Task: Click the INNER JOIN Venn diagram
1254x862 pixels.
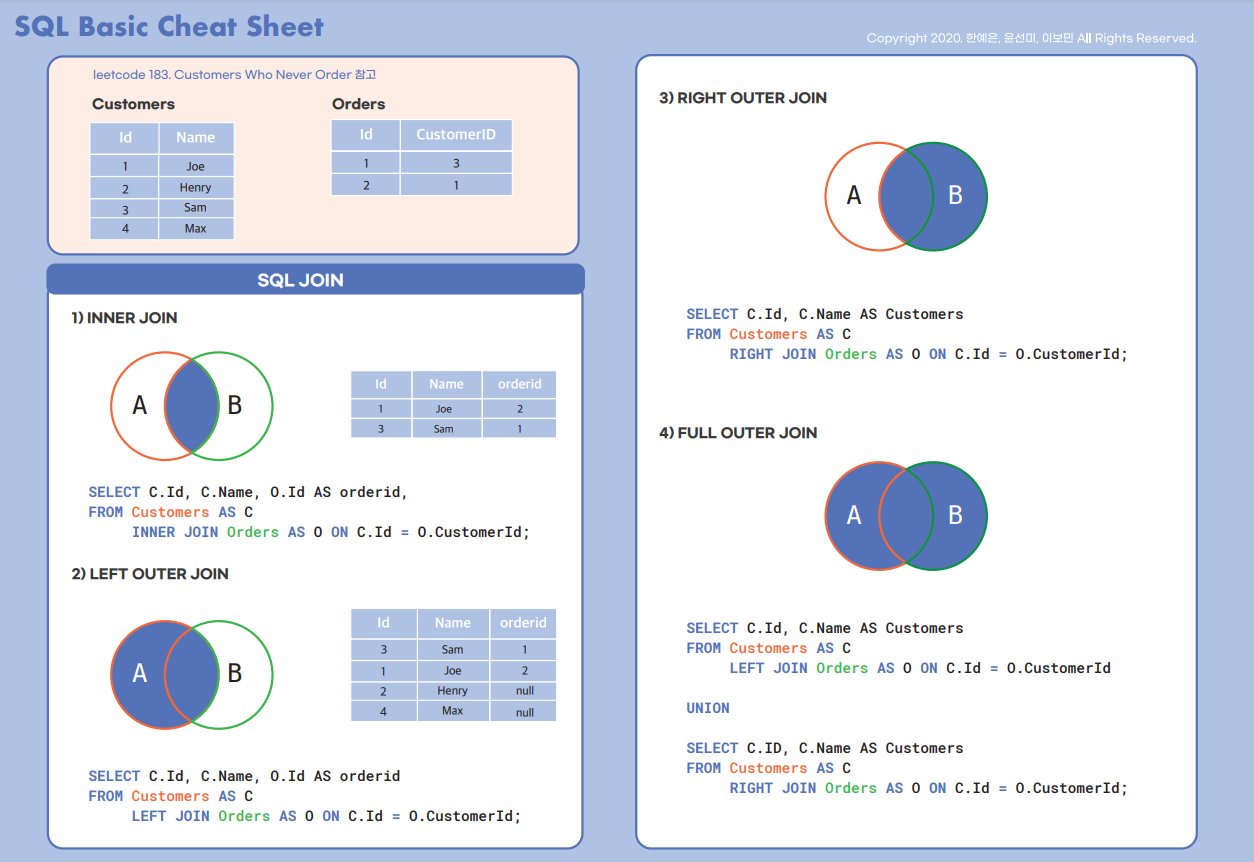Action: click(188, 406)
